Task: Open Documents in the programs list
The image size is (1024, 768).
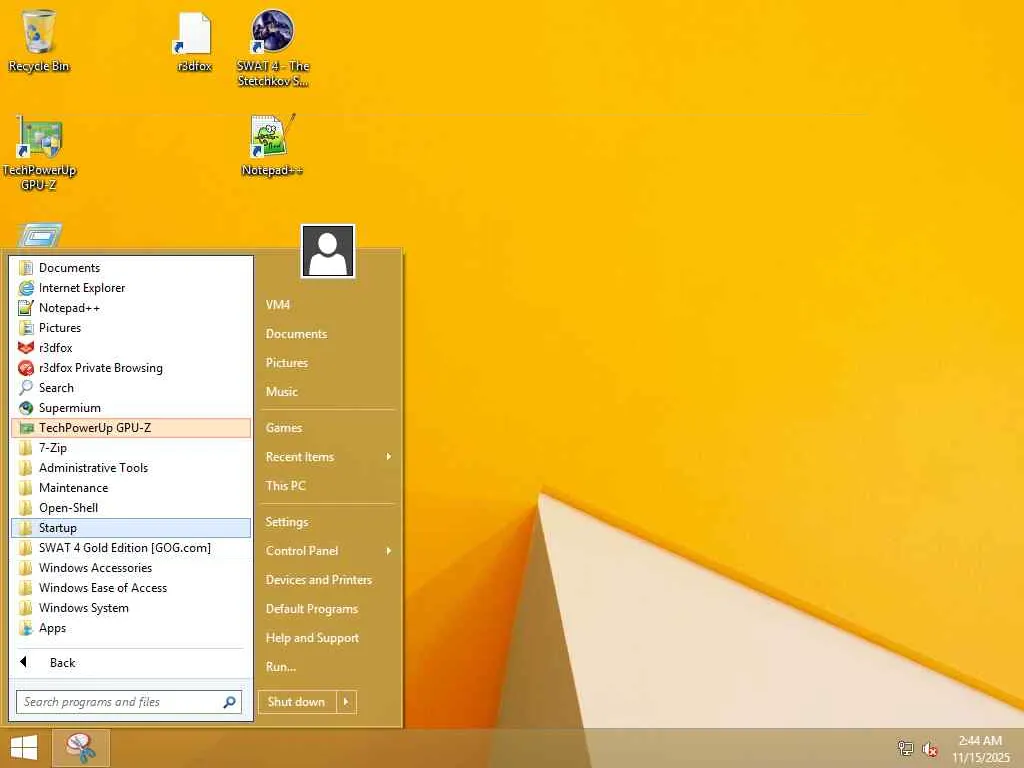Action: point(131,268)
